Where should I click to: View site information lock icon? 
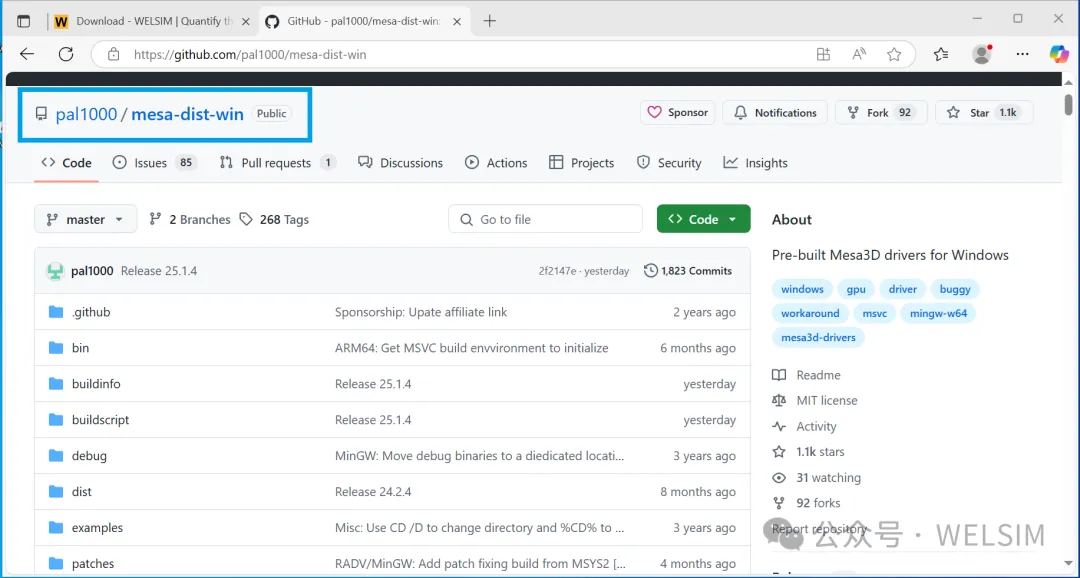tap(114, 54)
